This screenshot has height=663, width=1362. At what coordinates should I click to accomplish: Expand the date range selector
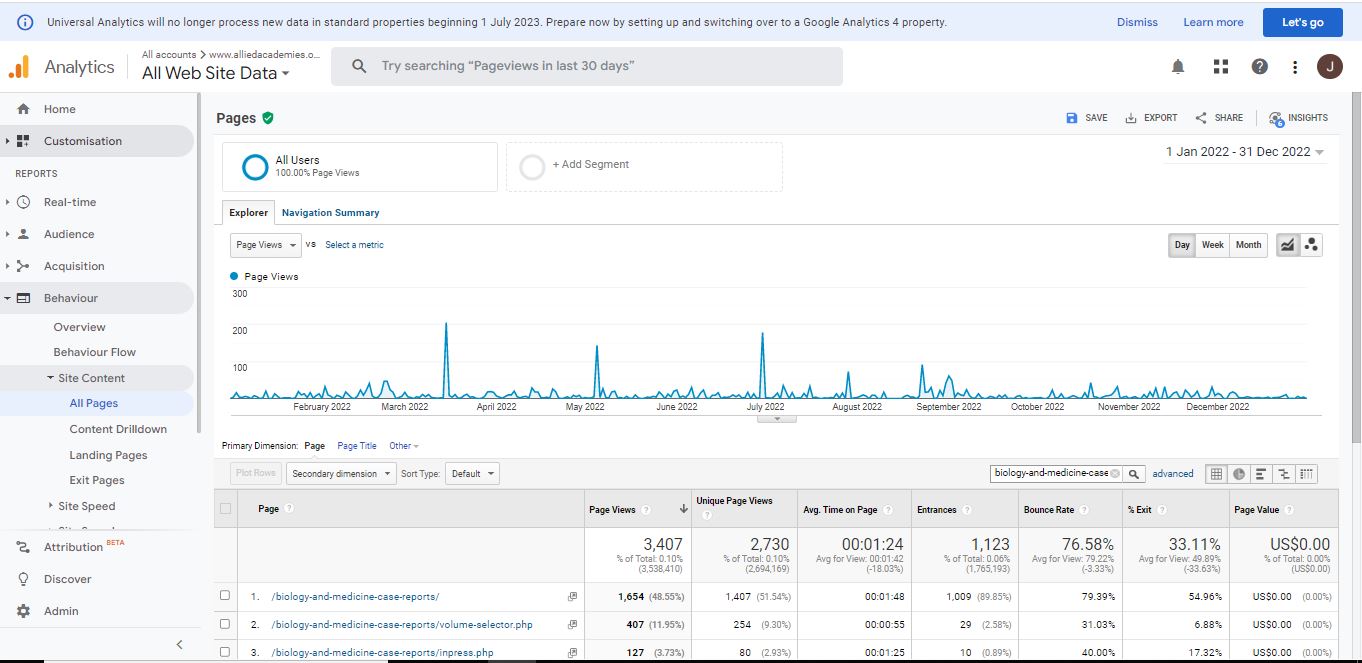point(1245,152)
